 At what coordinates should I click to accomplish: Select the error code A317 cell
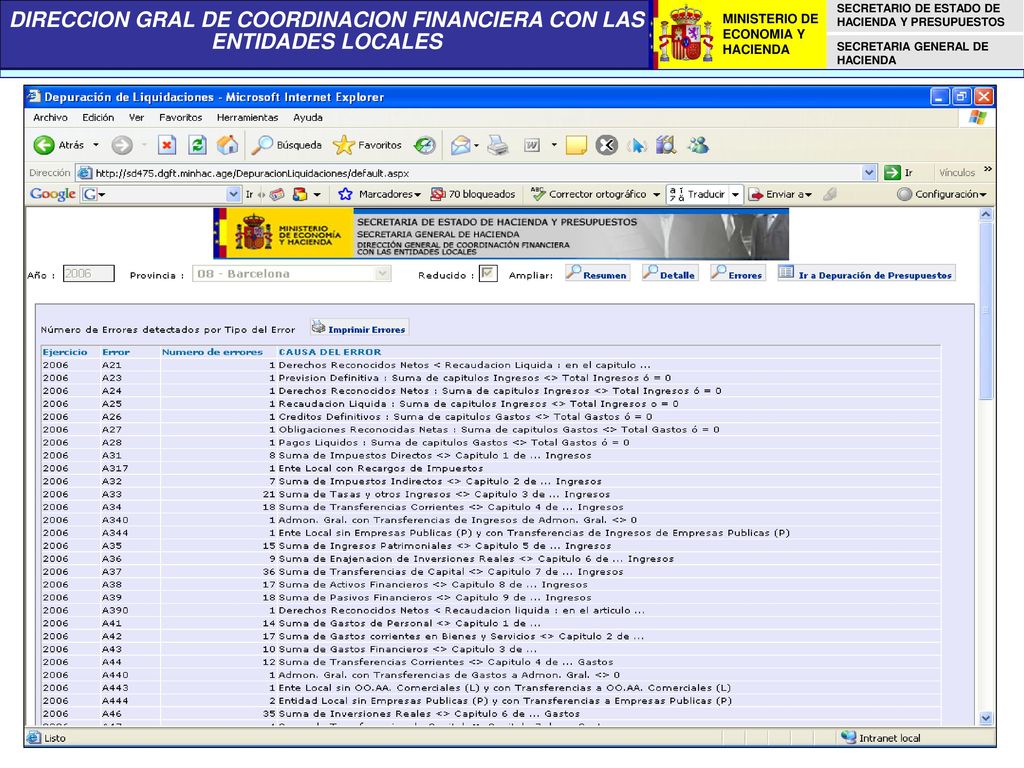point(115,468)
